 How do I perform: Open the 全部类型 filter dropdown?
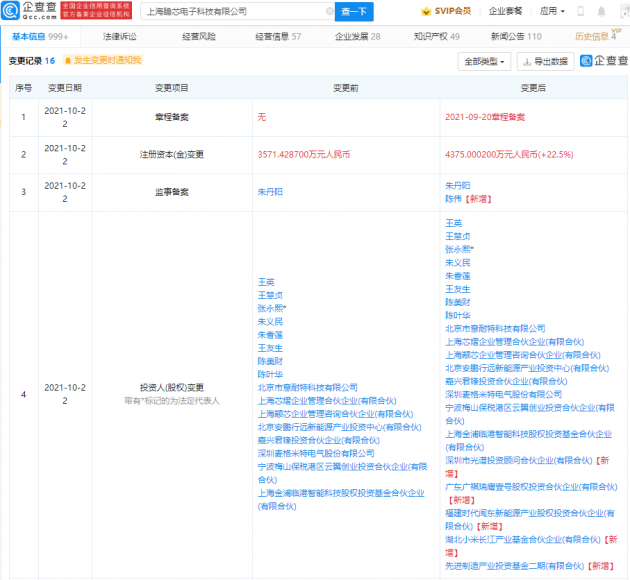coord(485,61)
